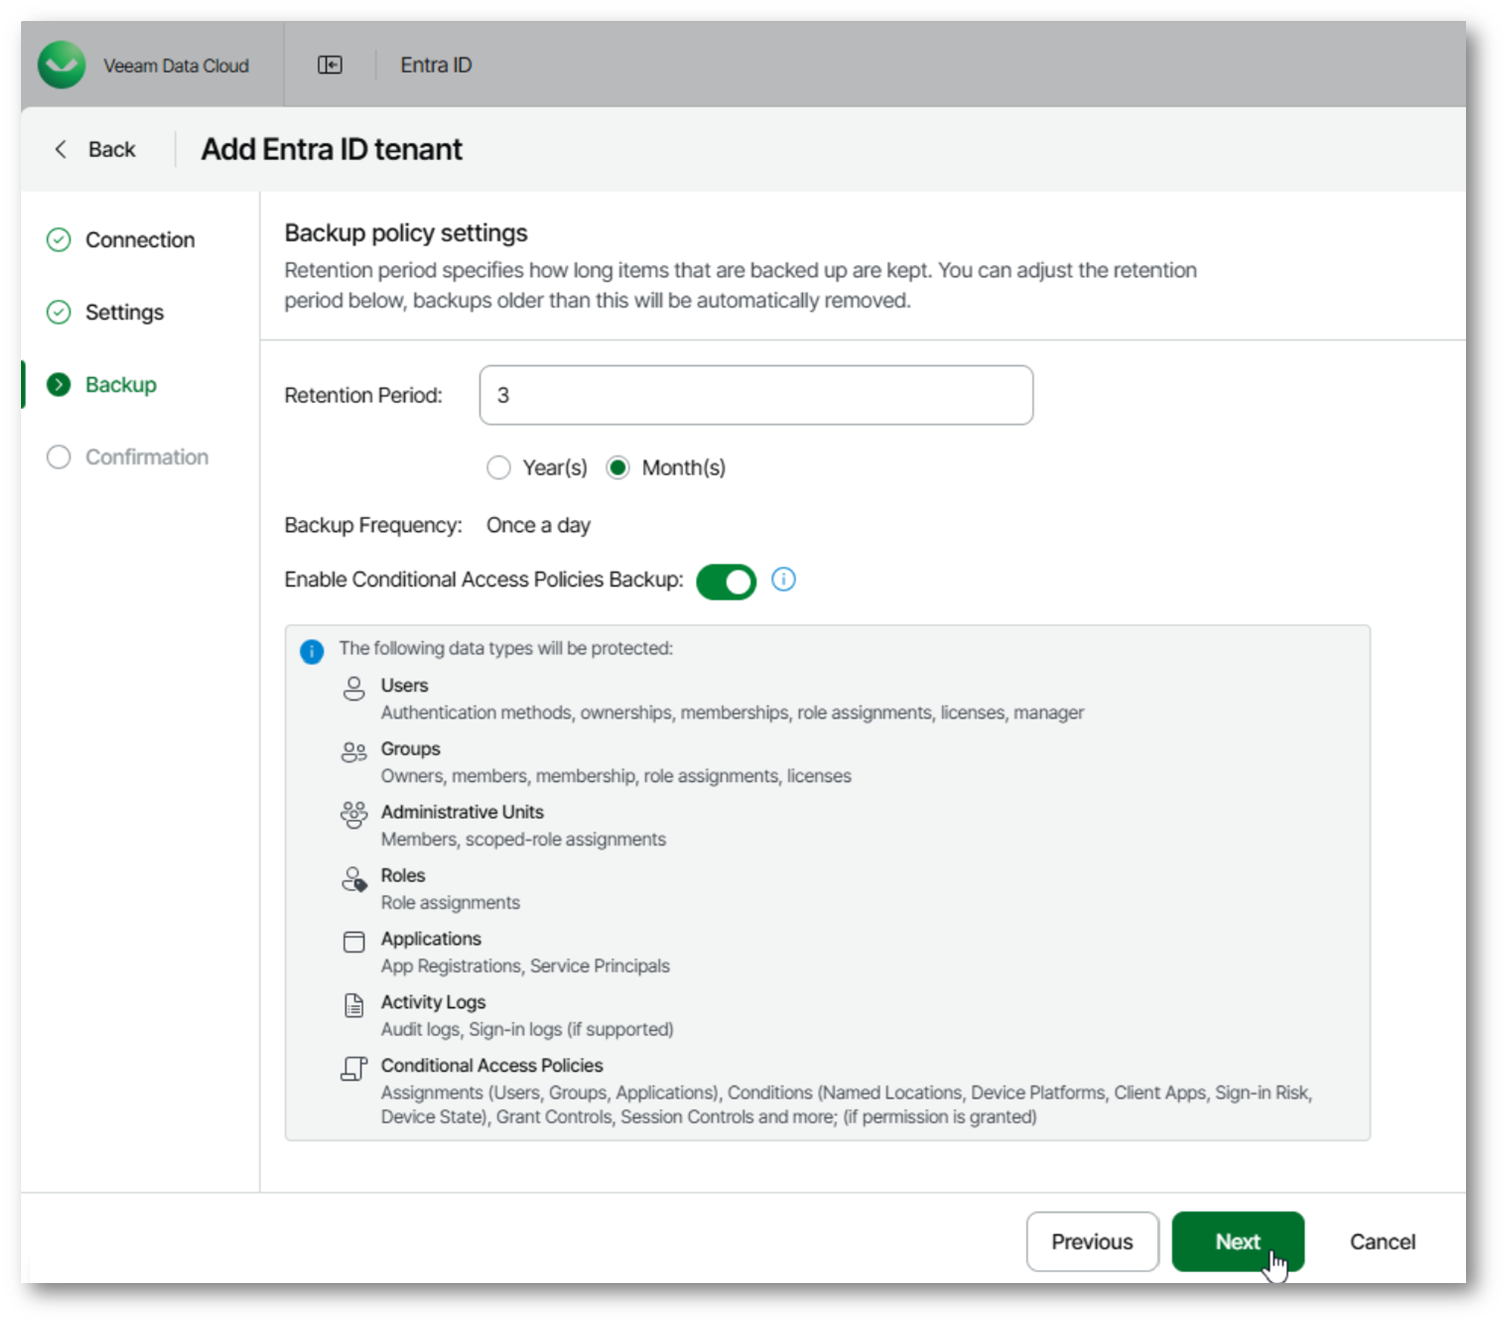Screen dimensions: 1508x1325
Task: Select the Month(s) radio button
Action: [618, 468]
